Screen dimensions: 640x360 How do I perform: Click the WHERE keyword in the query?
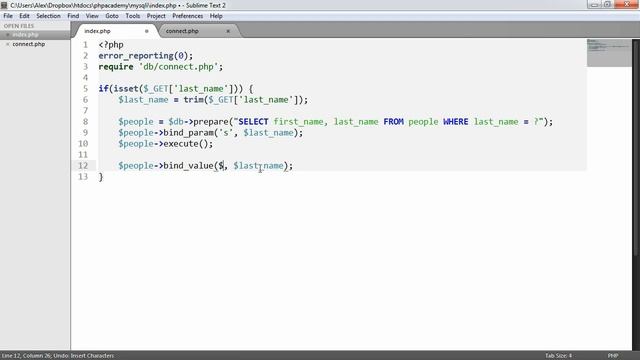[x=456, y=122]
